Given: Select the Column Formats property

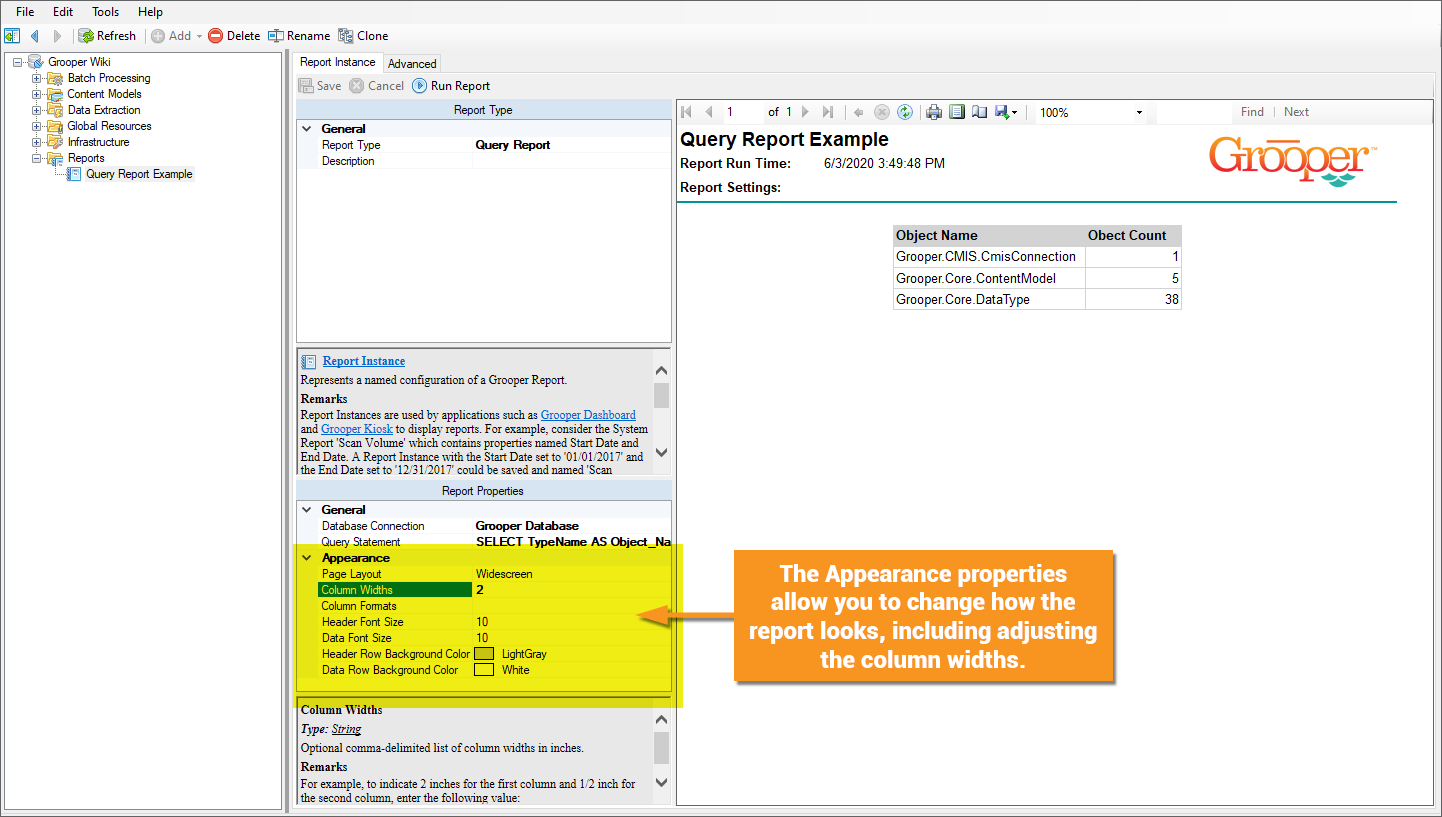Looking at the screenshot, I should click(x=484, y=606).
